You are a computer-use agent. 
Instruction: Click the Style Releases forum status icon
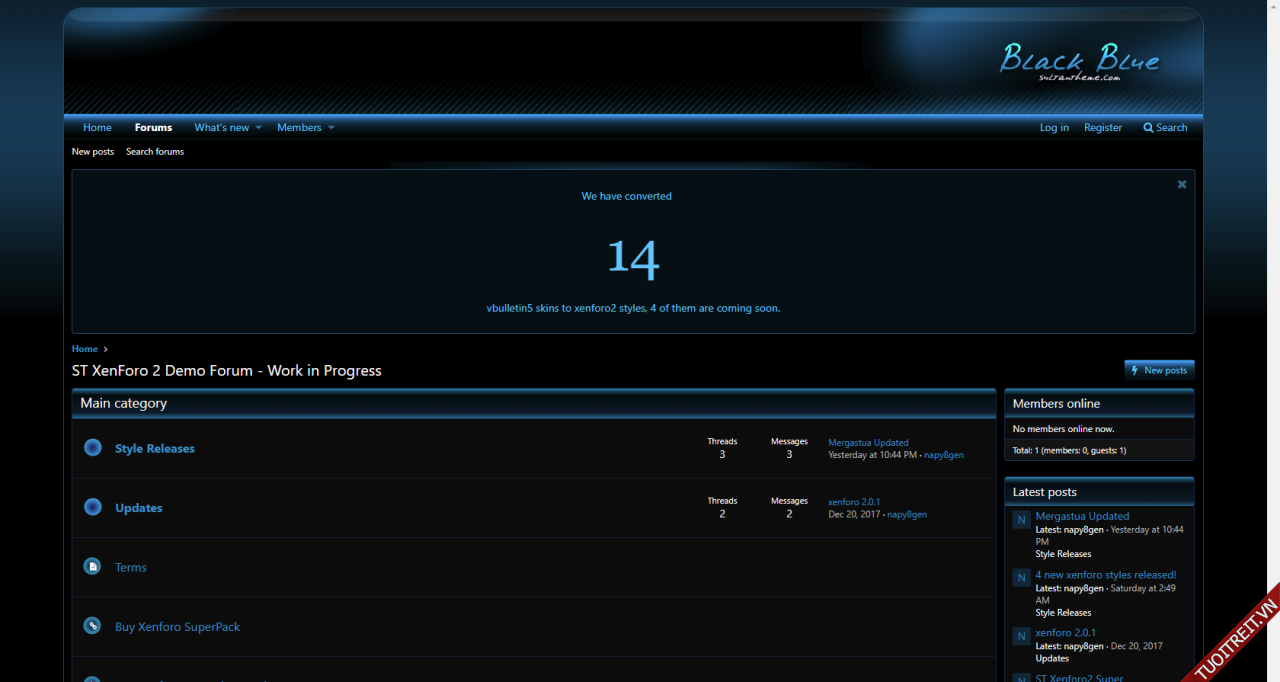pyautogui.click(x=93, y=448)
